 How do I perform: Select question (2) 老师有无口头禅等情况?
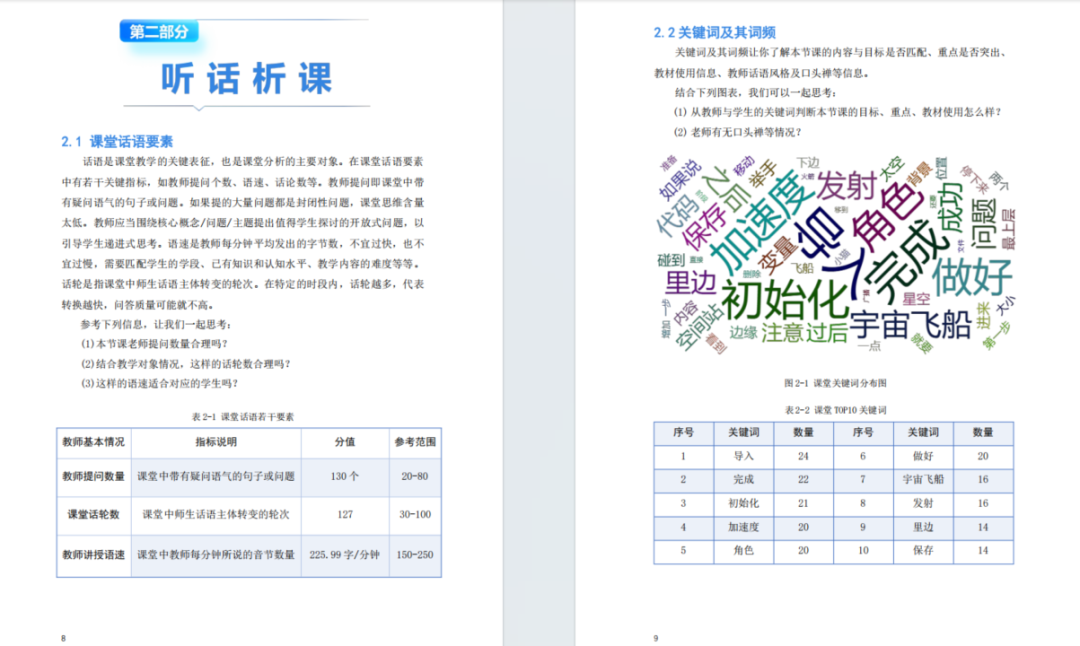[x=738, y=132]
